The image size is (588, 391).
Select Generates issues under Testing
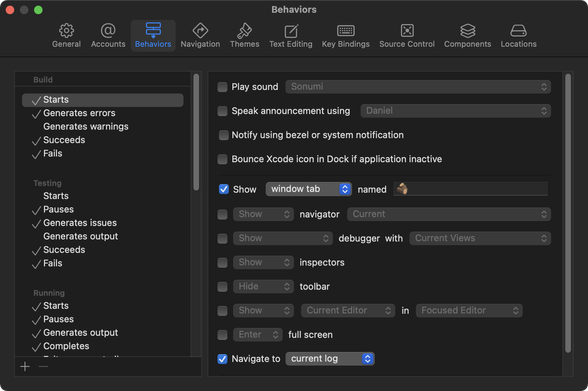[80, 223]
